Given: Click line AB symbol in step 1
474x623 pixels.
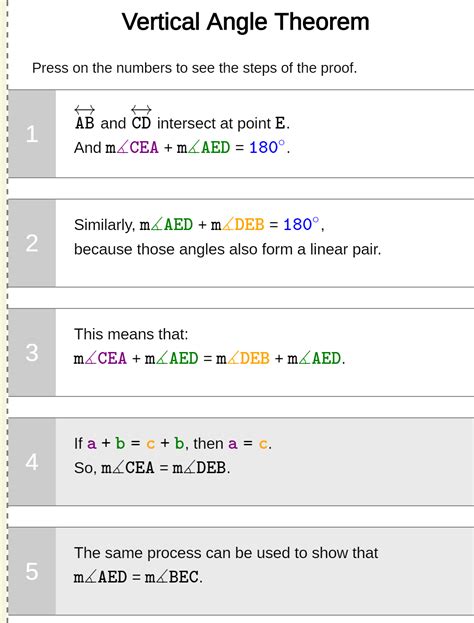Looking at the screenshot, I should (85, 118).
